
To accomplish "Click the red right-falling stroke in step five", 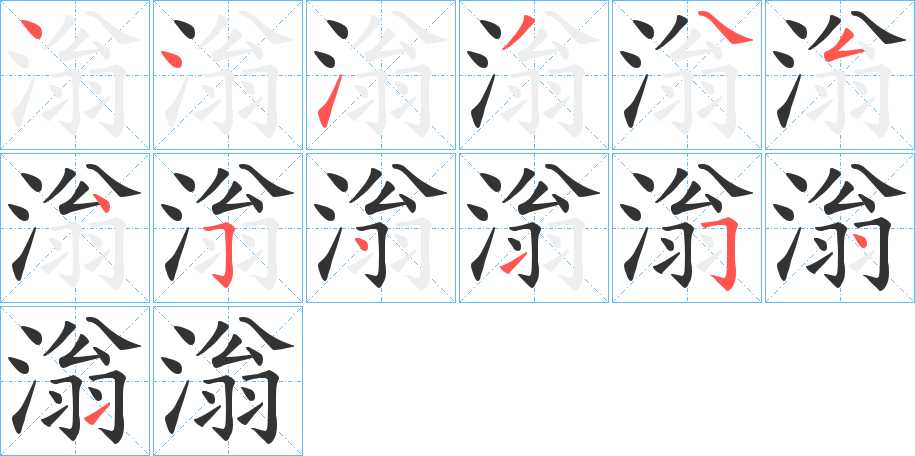I will 725,27.
